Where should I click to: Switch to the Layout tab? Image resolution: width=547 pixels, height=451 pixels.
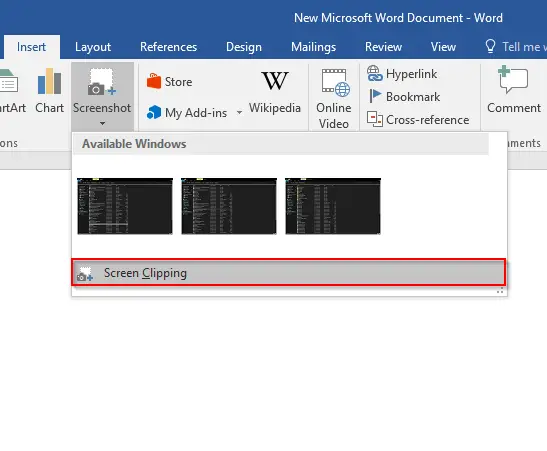93,47
